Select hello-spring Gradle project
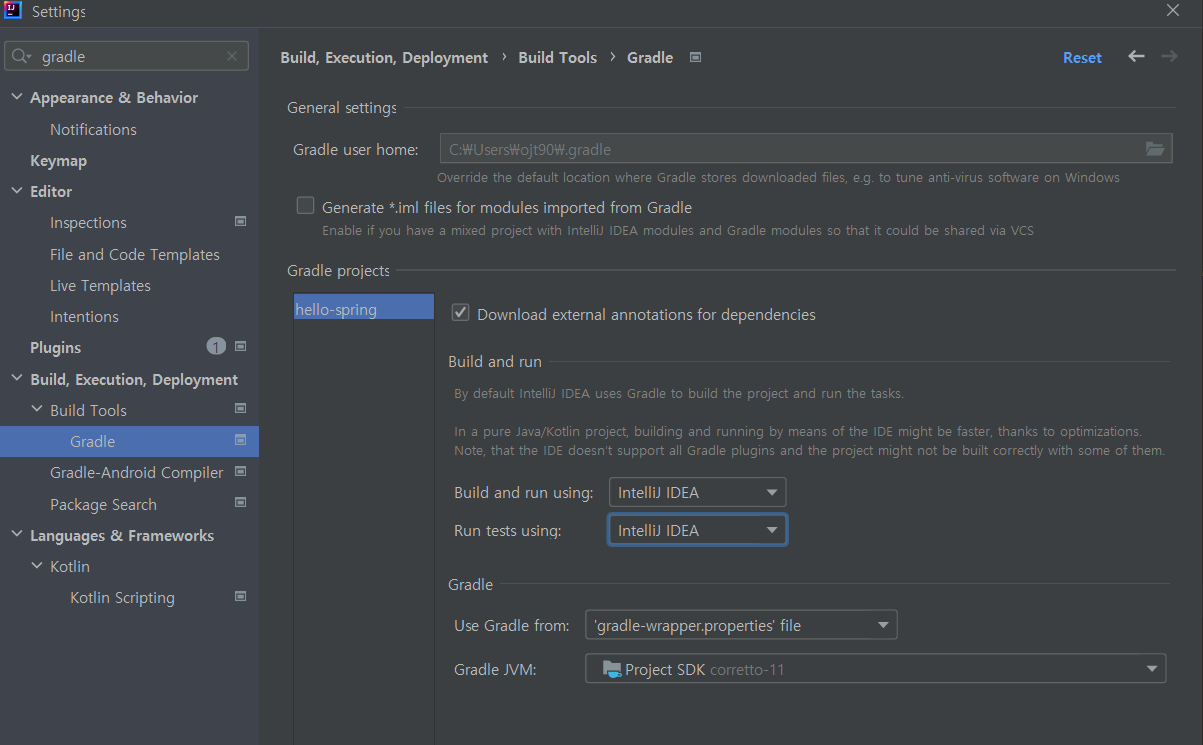The width and height of the screenshot is (1203, 745). tap(364, 309)
